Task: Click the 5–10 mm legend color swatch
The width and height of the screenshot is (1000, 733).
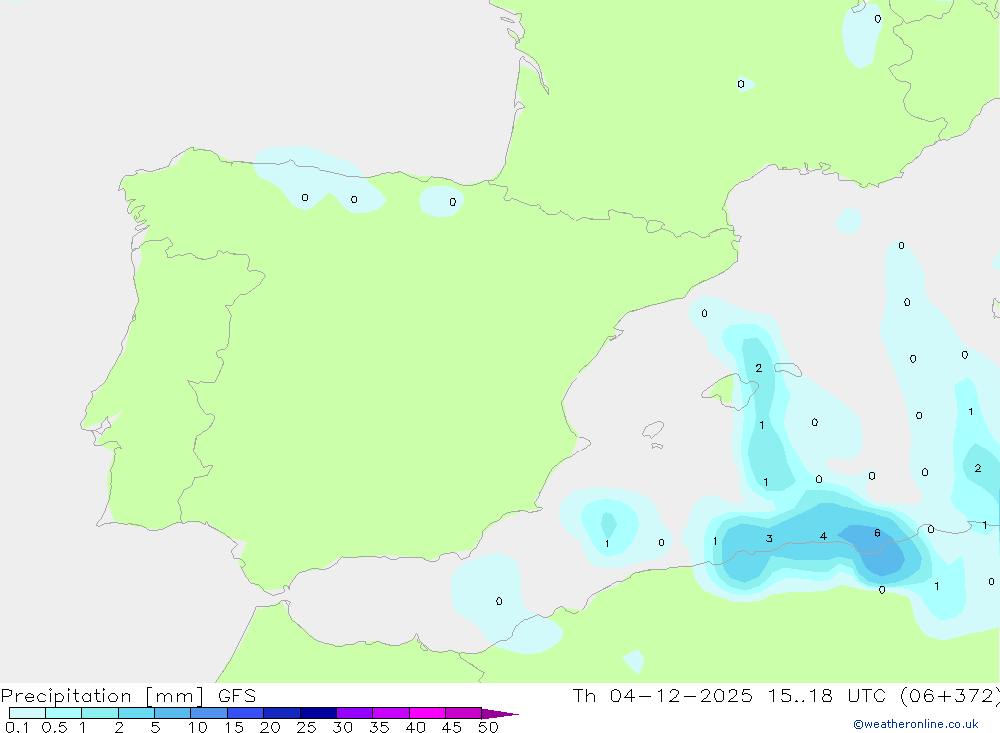Action: point(172,713)
